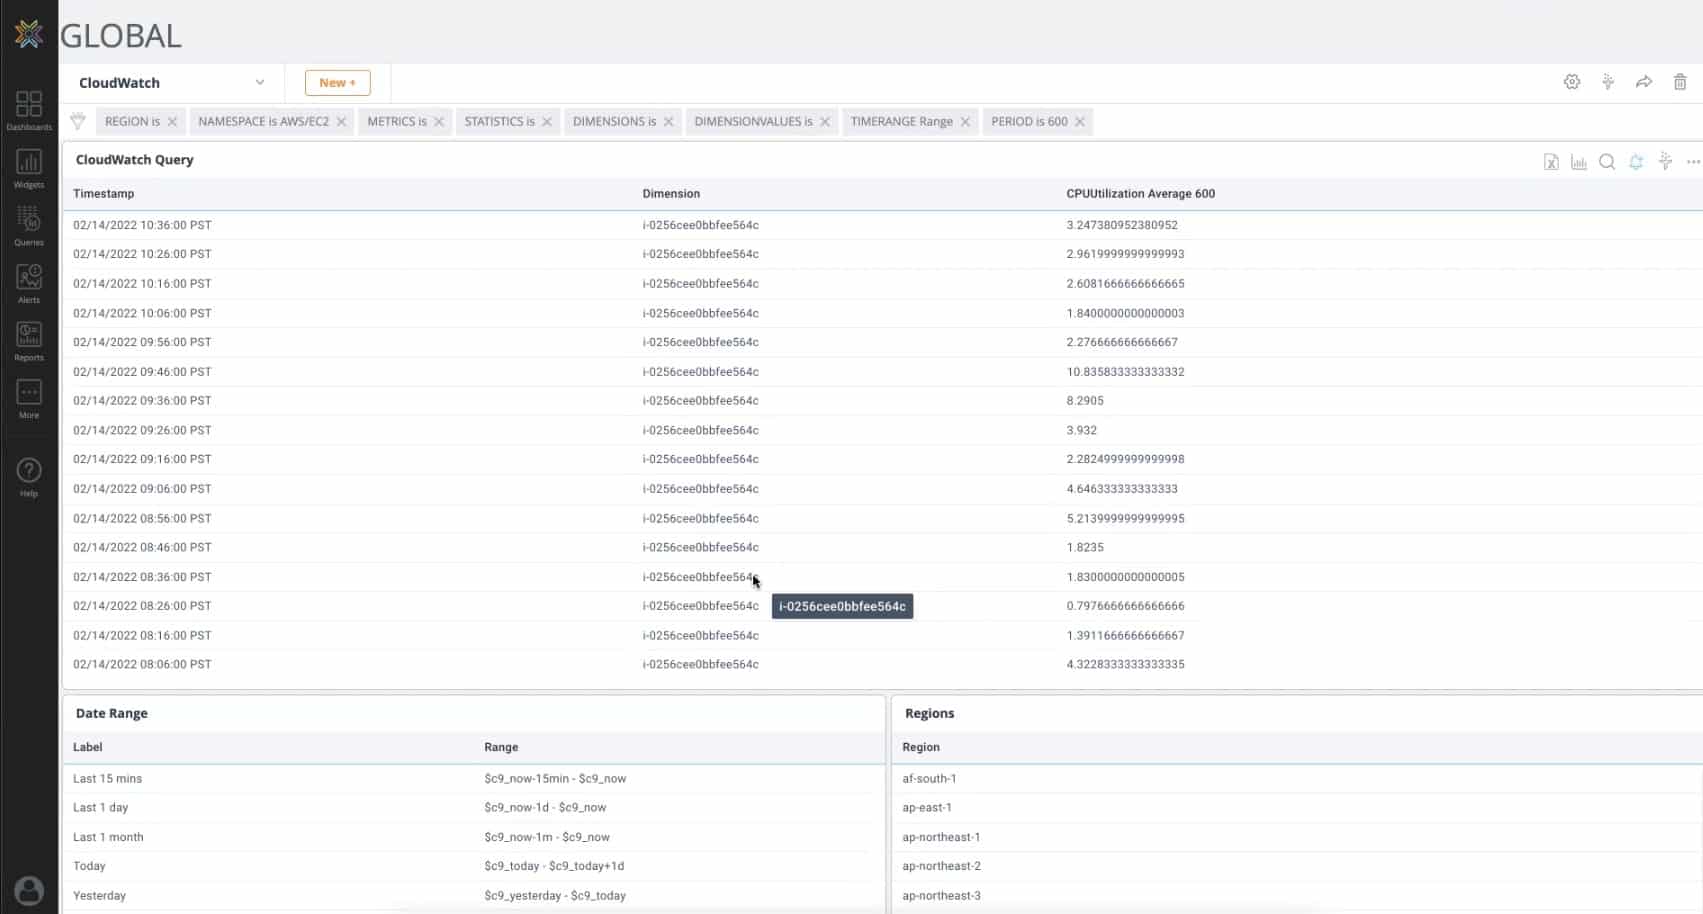The height and width of the screenshot is (914, 1703).
Task: Remove the NAMESPACE is AWS/EC2 filter
Action: pos(341,122)
